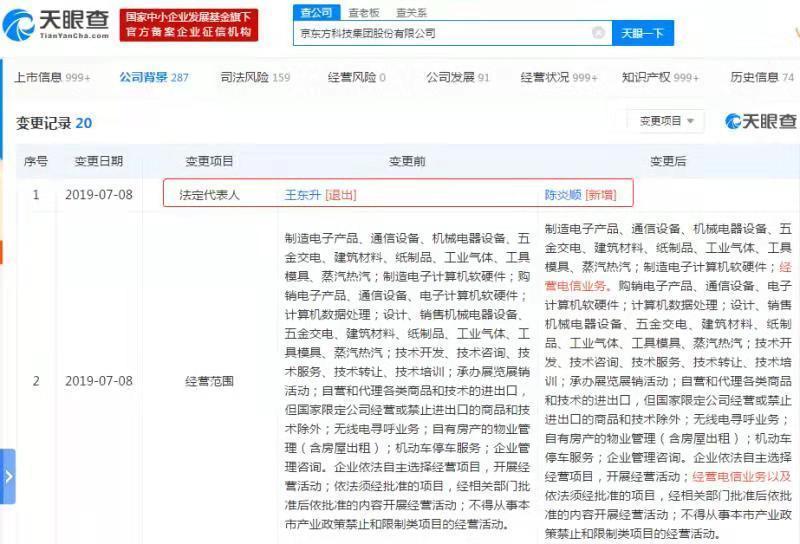Click the [新增] tag next to 陈炎顺
The width and height of the screenshot is (800, 544).
point(601,195)
